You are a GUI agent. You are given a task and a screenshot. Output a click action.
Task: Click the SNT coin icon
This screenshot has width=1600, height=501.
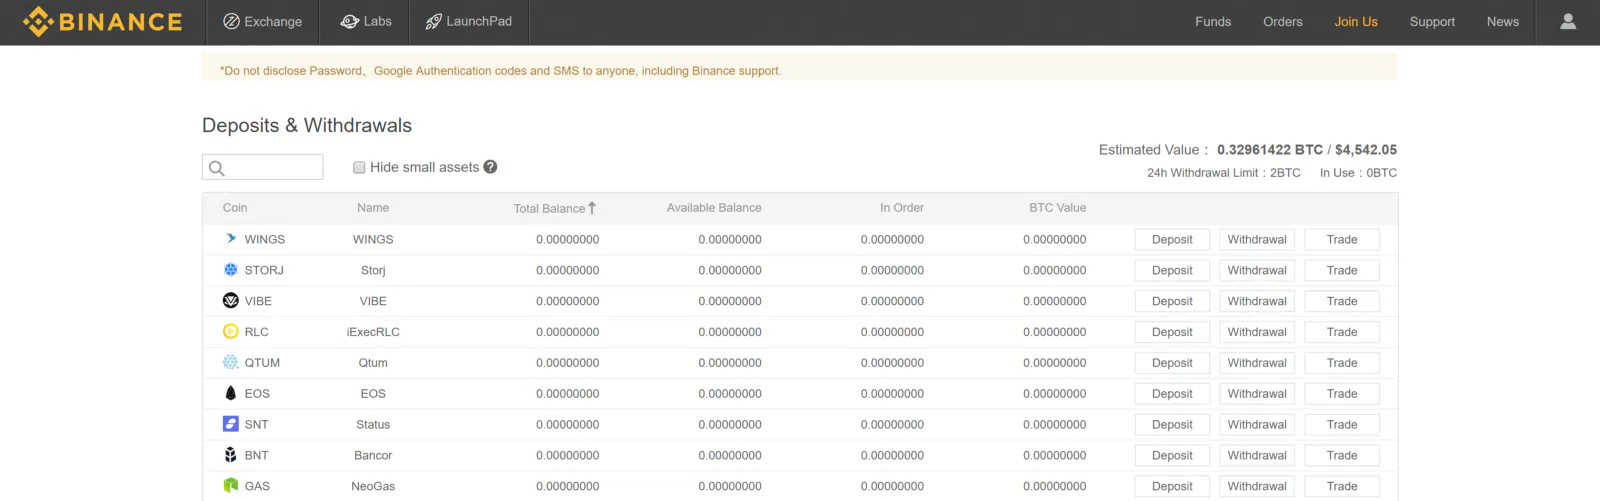point(231,424)
